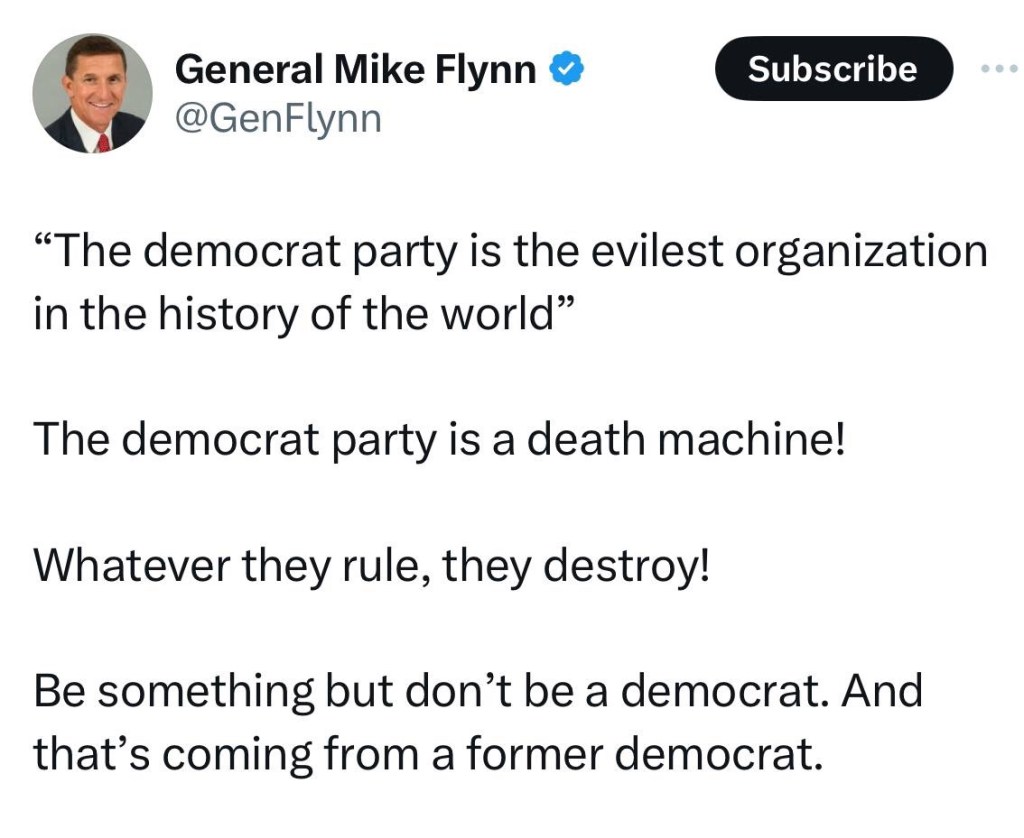Open the "General Mike Flynn" display name
Image resolution: width=1024 pixels, height=838 pixels.
(355, 70)
